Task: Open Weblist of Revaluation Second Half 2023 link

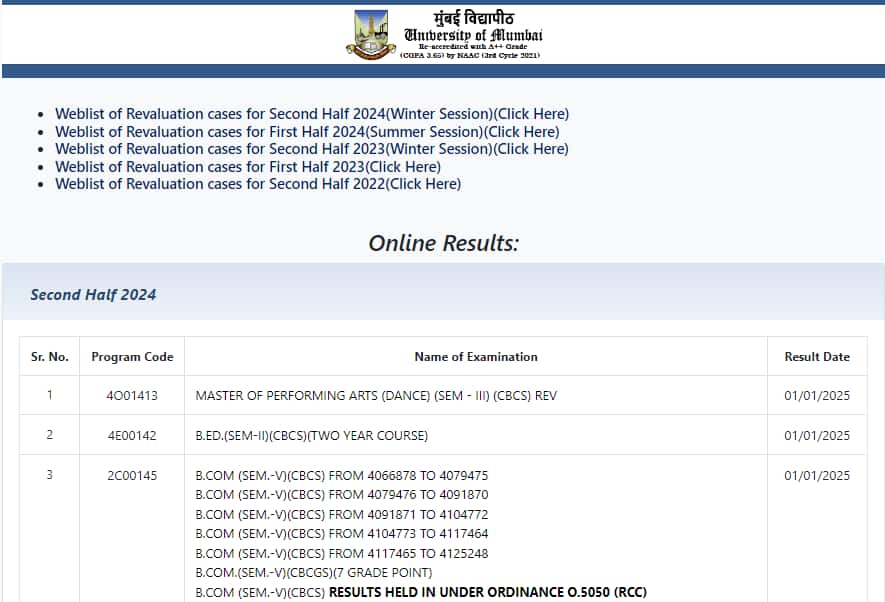Action: tap(312, 149)
